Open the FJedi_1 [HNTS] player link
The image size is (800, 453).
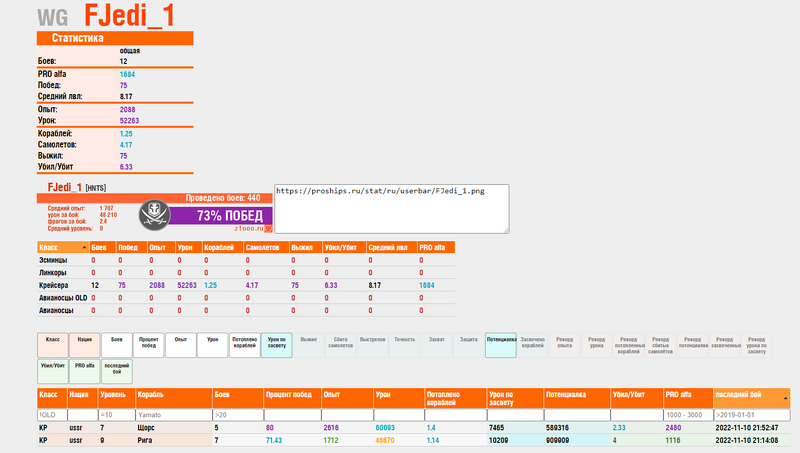[72, 187]
